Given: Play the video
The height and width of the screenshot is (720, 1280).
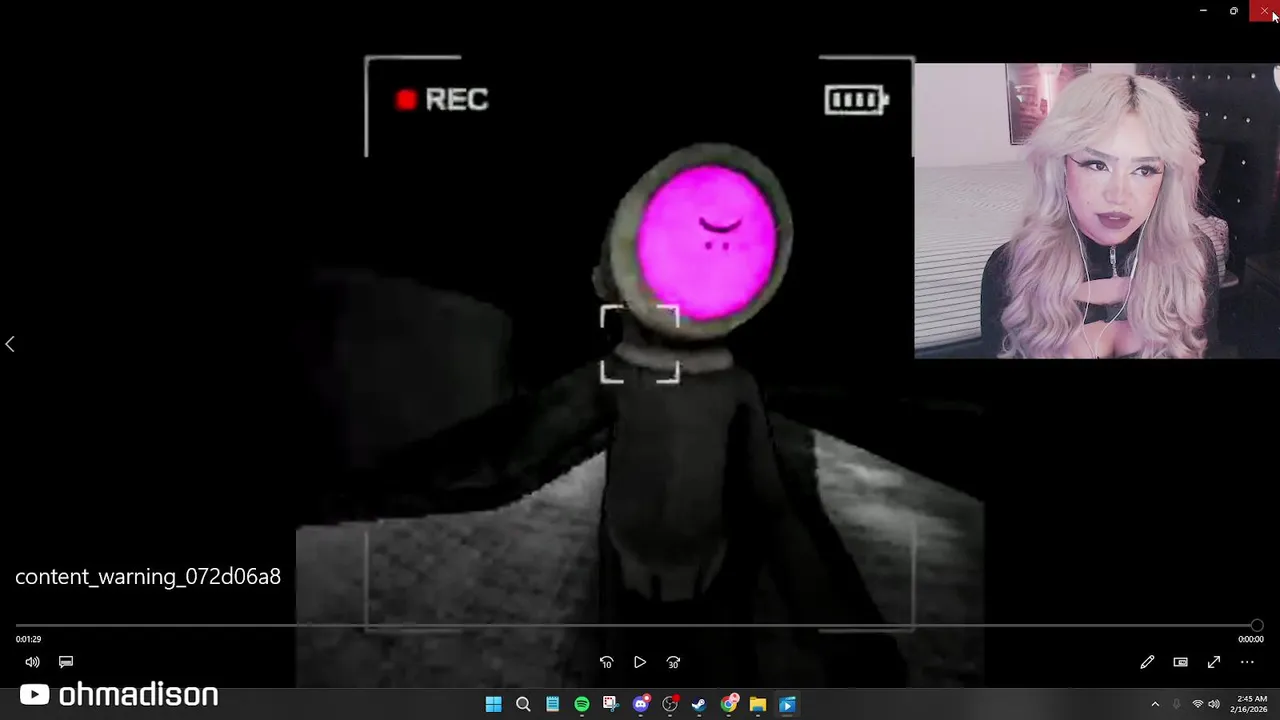Looking at the screenshot, I should click(x=640, y=662).
